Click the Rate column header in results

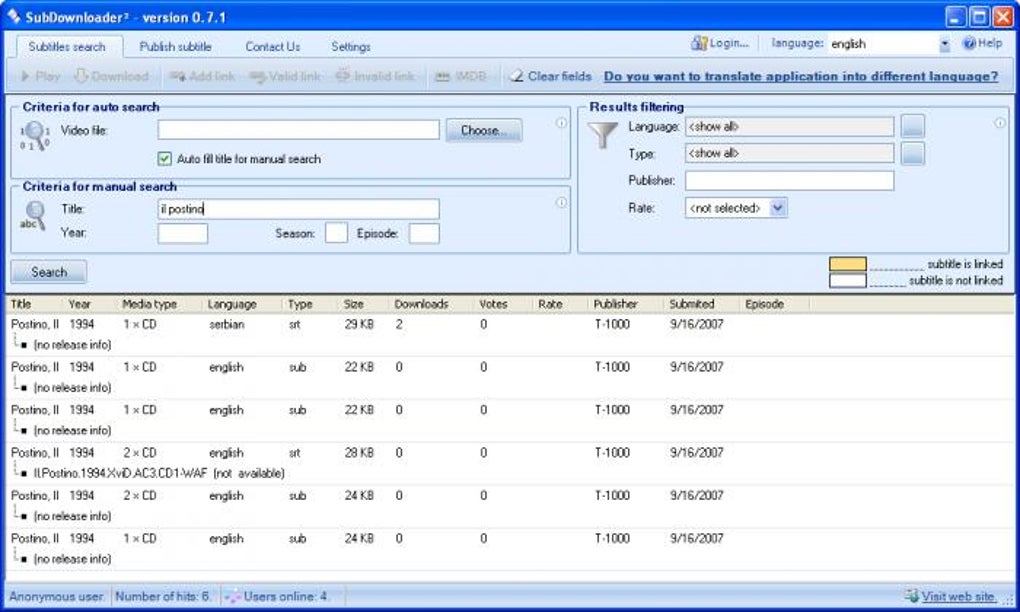click(x=561, y=304)
